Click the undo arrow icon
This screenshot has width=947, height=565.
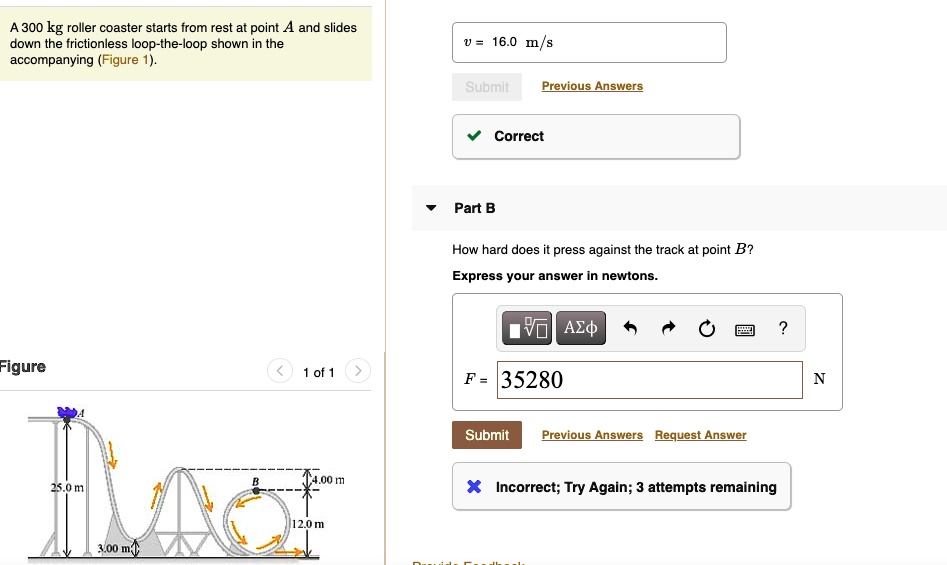coord(630,328)
